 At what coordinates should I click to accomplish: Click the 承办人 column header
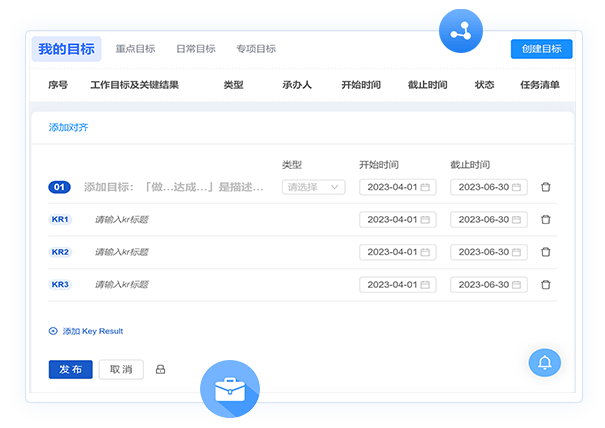point(297,85)
